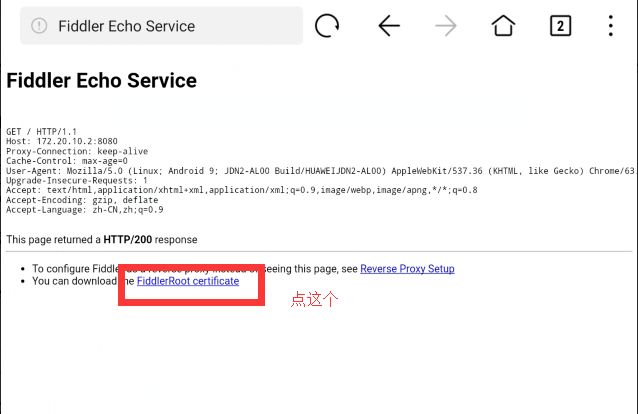Click the GET / HTTP/1.1 request line

(x=41, y=131)
